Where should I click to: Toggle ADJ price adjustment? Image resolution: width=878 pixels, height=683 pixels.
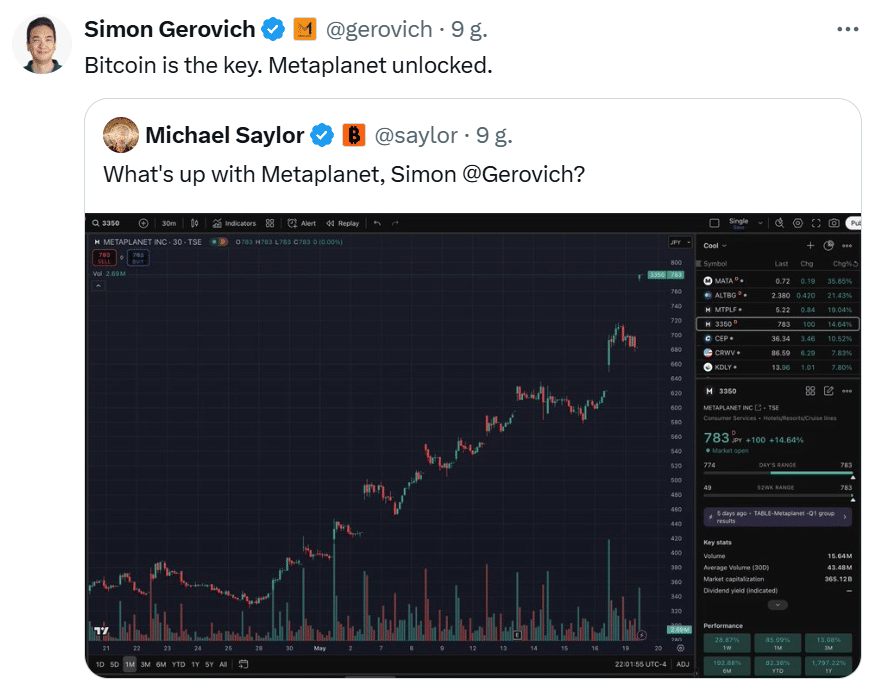[x=683, y=664]
